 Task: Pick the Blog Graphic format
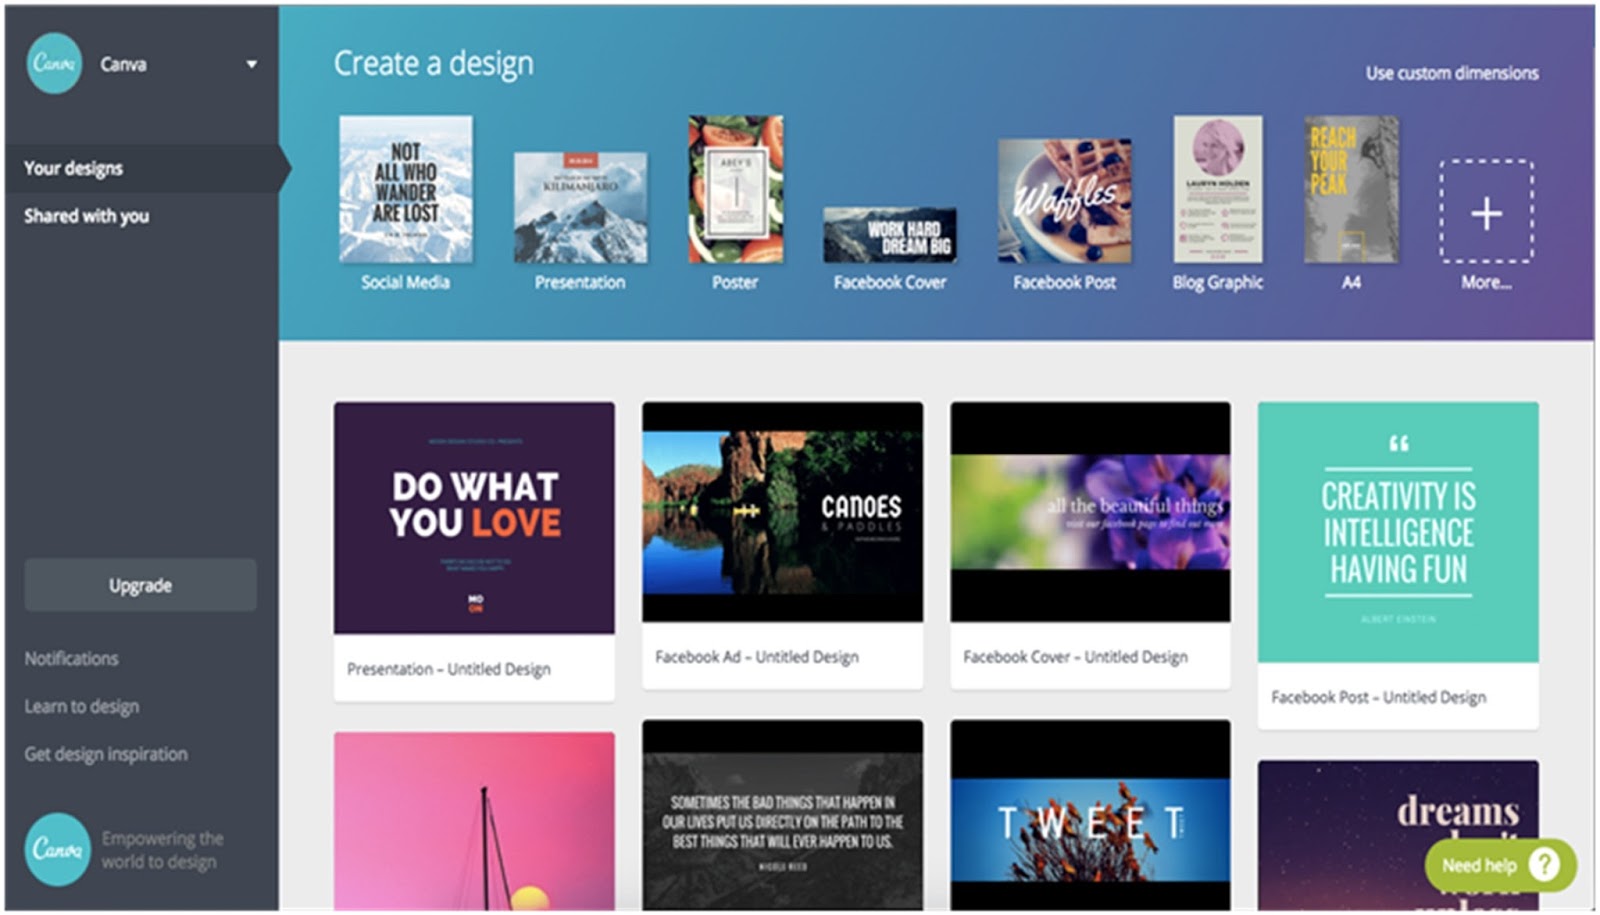[1216, 190]
